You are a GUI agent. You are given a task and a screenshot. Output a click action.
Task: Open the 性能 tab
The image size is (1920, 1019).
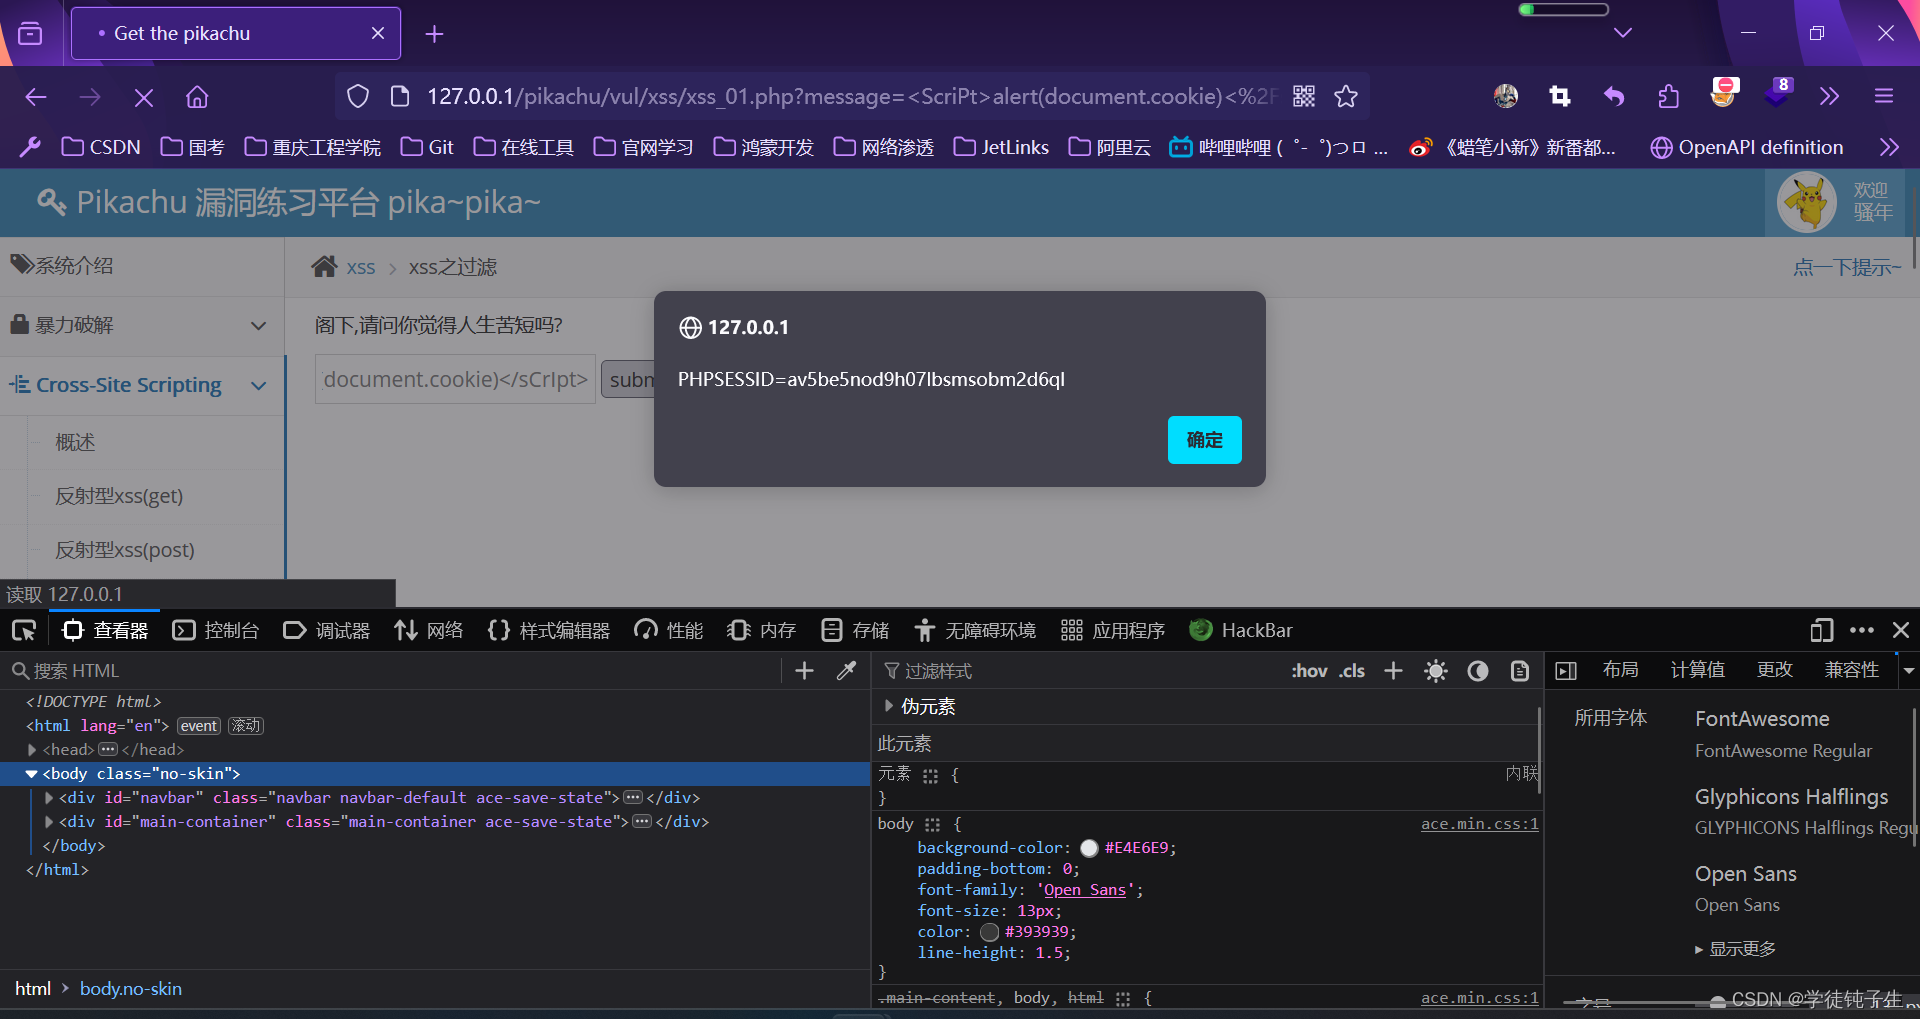(x=669, y=630)
